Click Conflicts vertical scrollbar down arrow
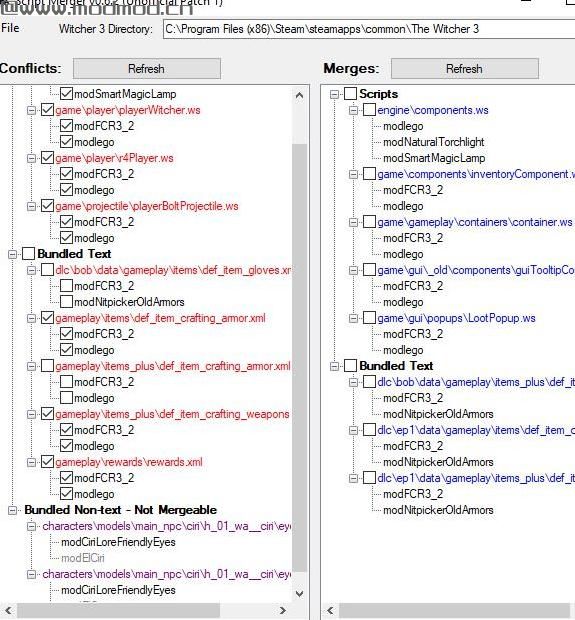Viewport: 575px width, 620px height. tap(299, 594)
